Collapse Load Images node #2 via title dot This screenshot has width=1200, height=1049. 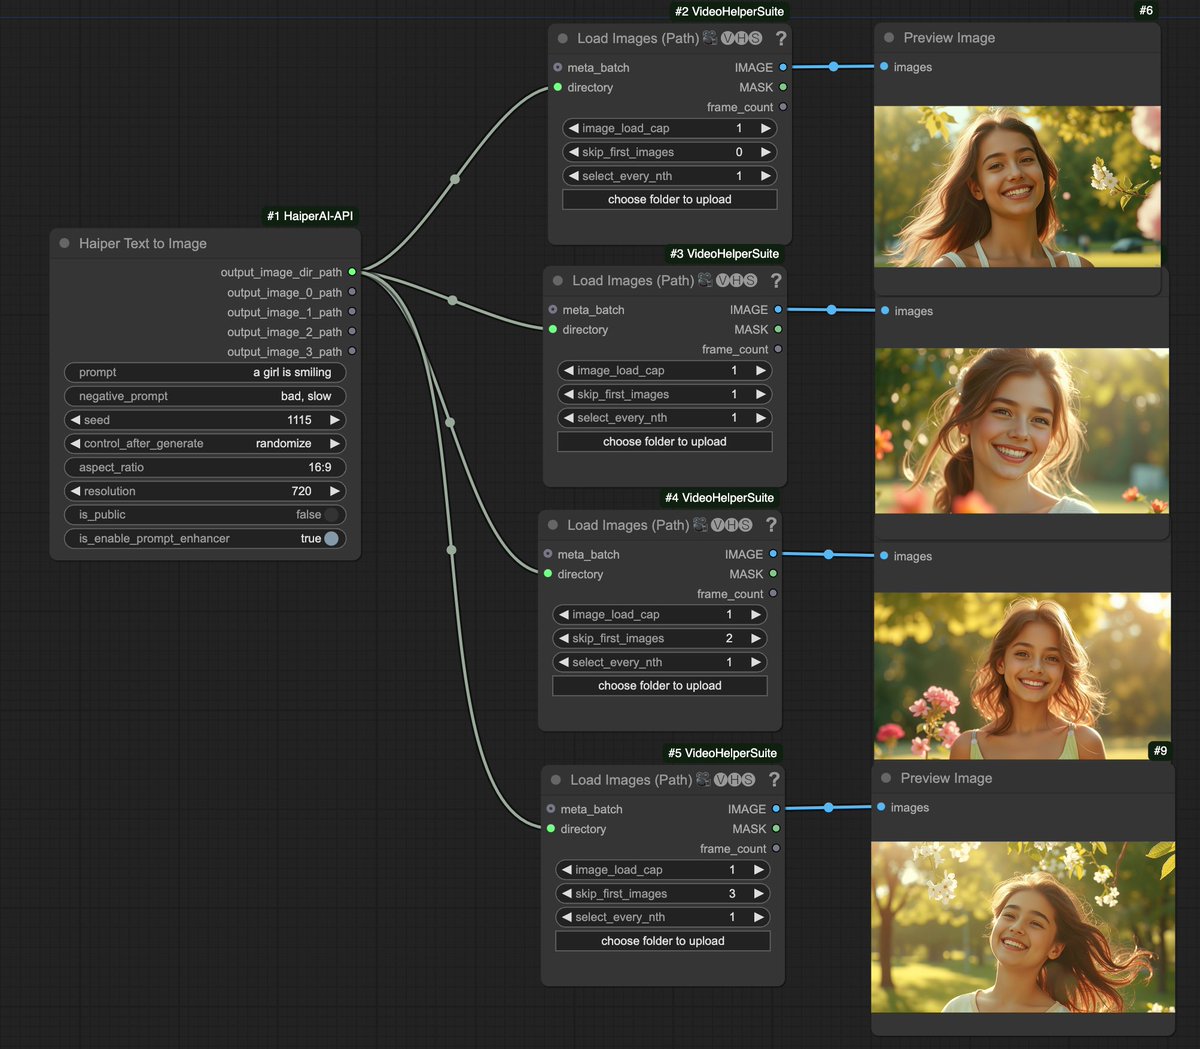[x=563, y=38]
